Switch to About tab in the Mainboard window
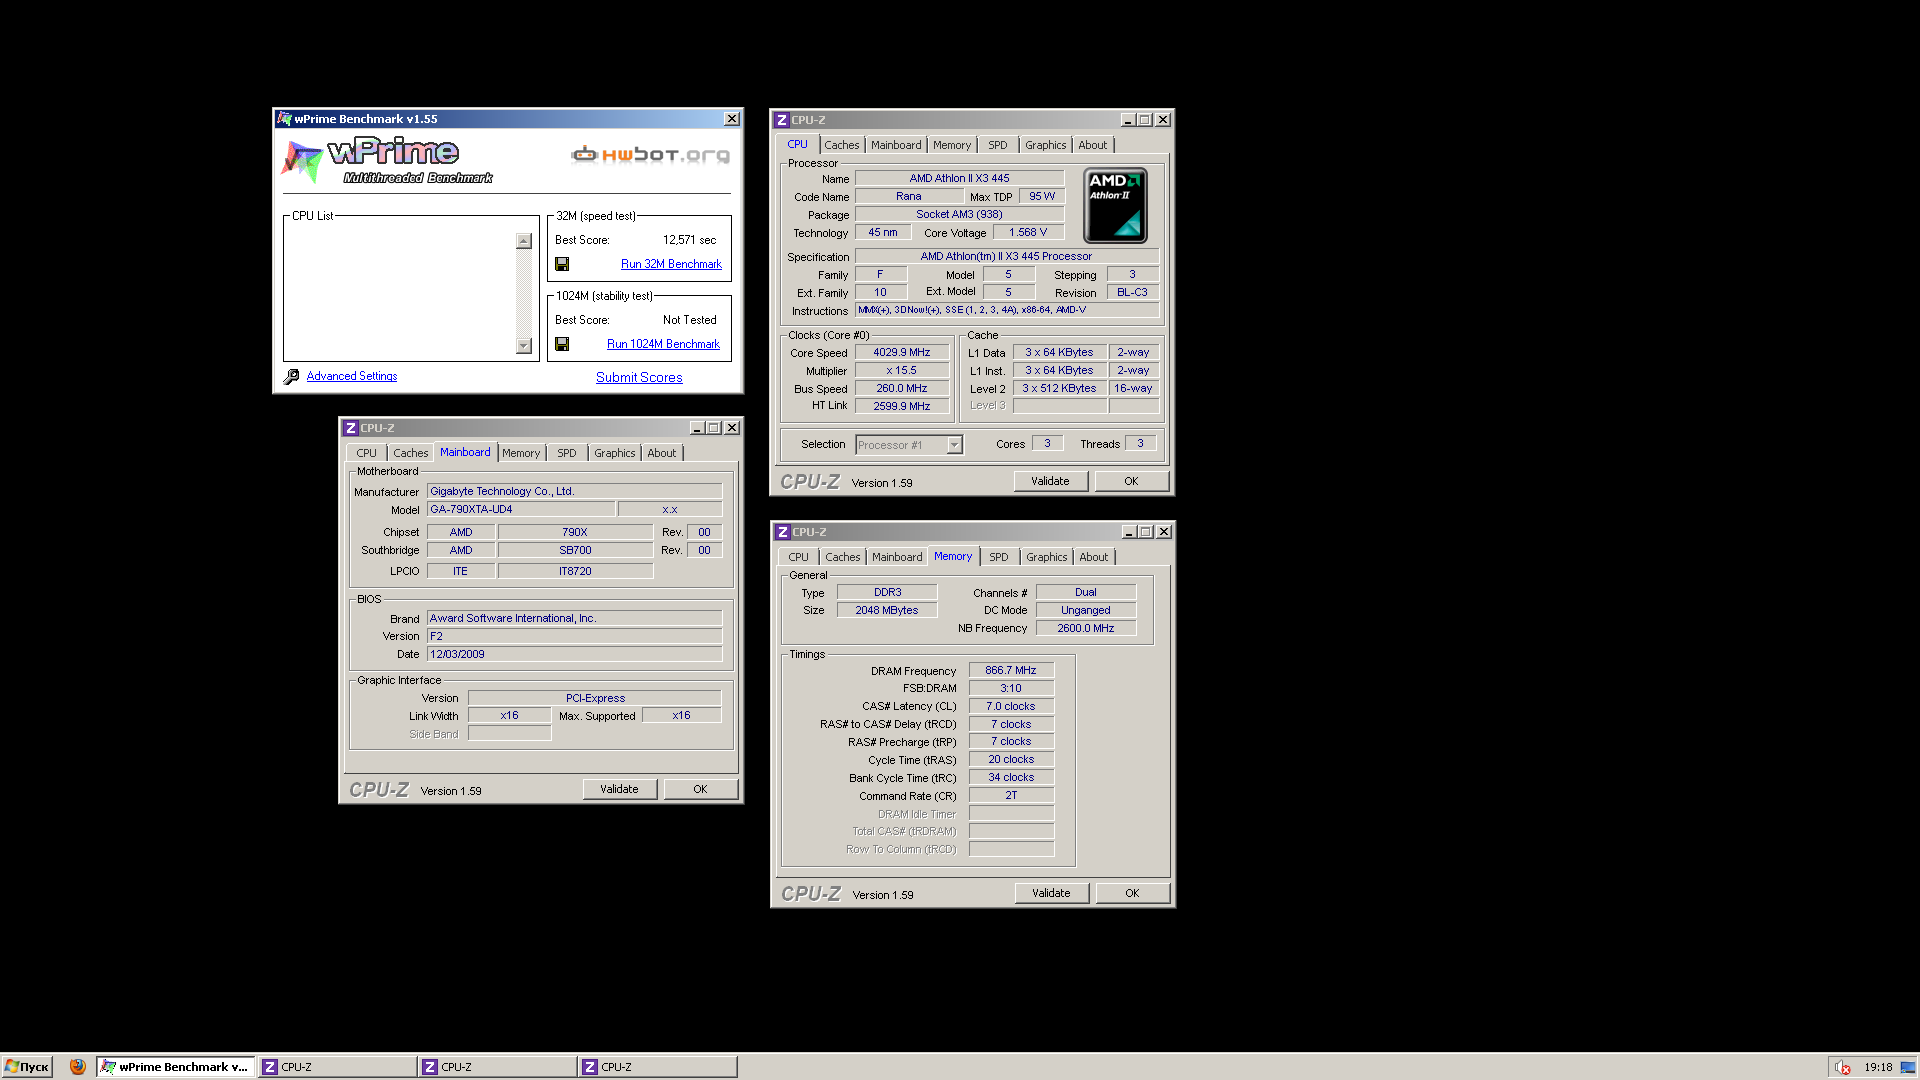Image resolution: width=1920 pixels, height=1080 pixels. click(662, 453)
